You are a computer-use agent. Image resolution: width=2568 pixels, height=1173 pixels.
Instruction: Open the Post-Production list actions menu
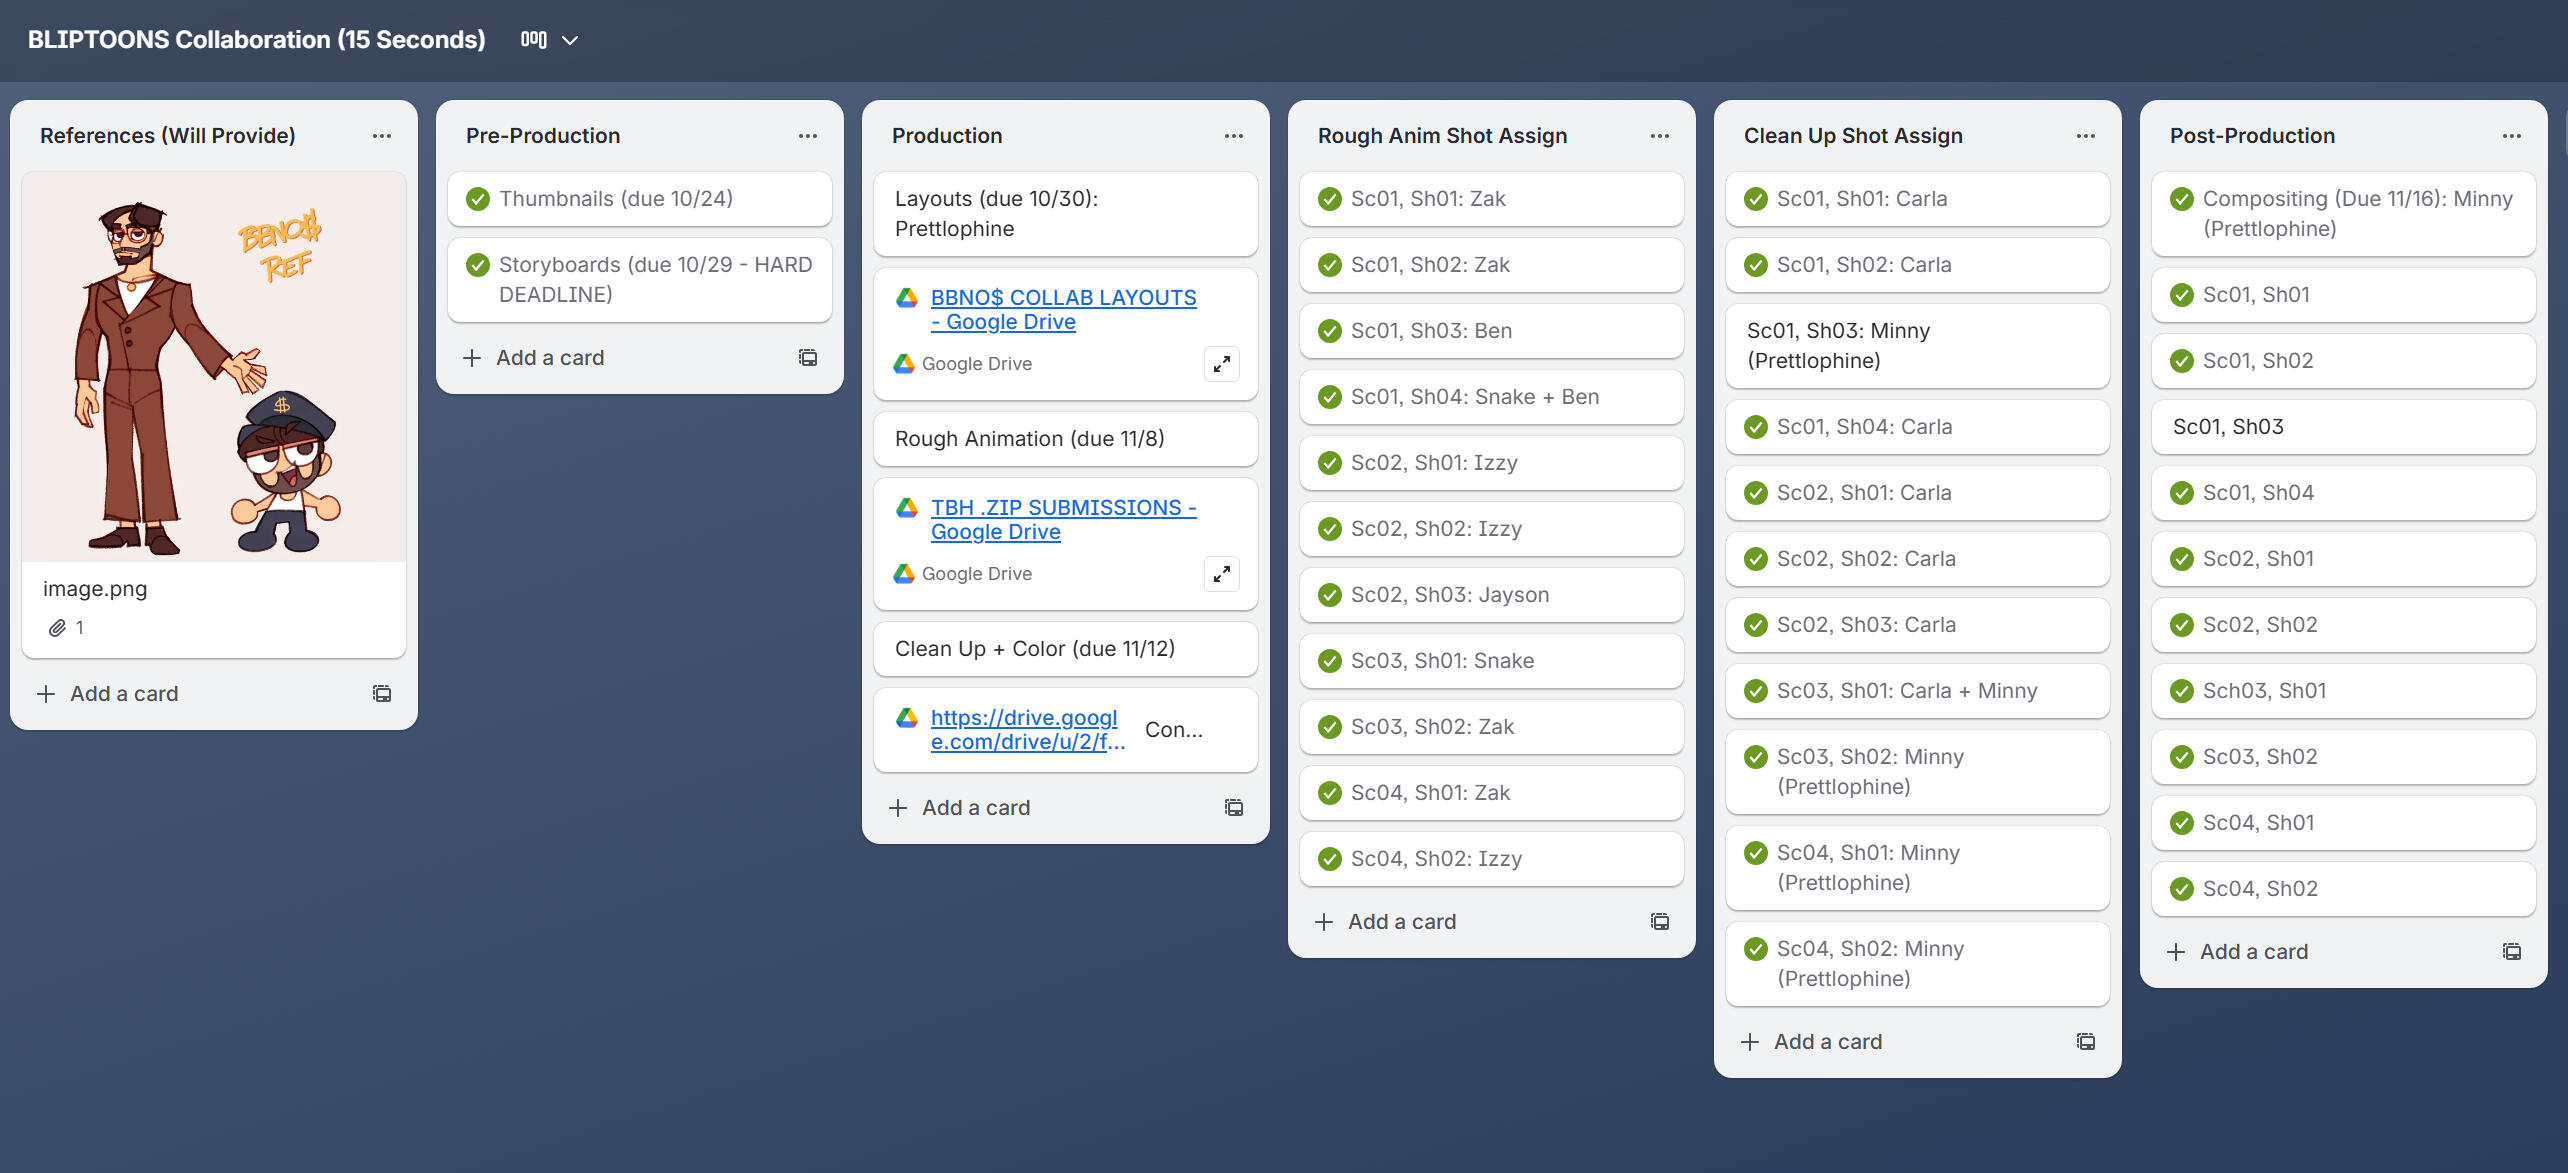point(2511,136)
